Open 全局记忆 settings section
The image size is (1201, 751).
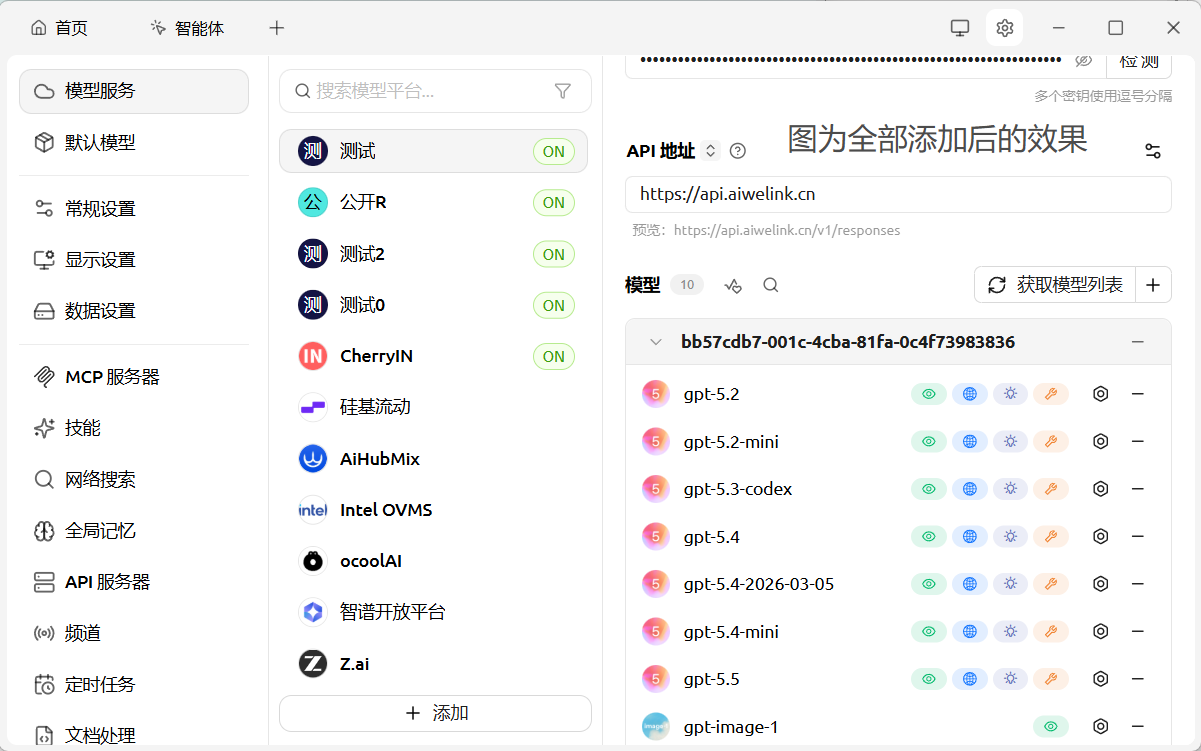(x=134, y=531)
